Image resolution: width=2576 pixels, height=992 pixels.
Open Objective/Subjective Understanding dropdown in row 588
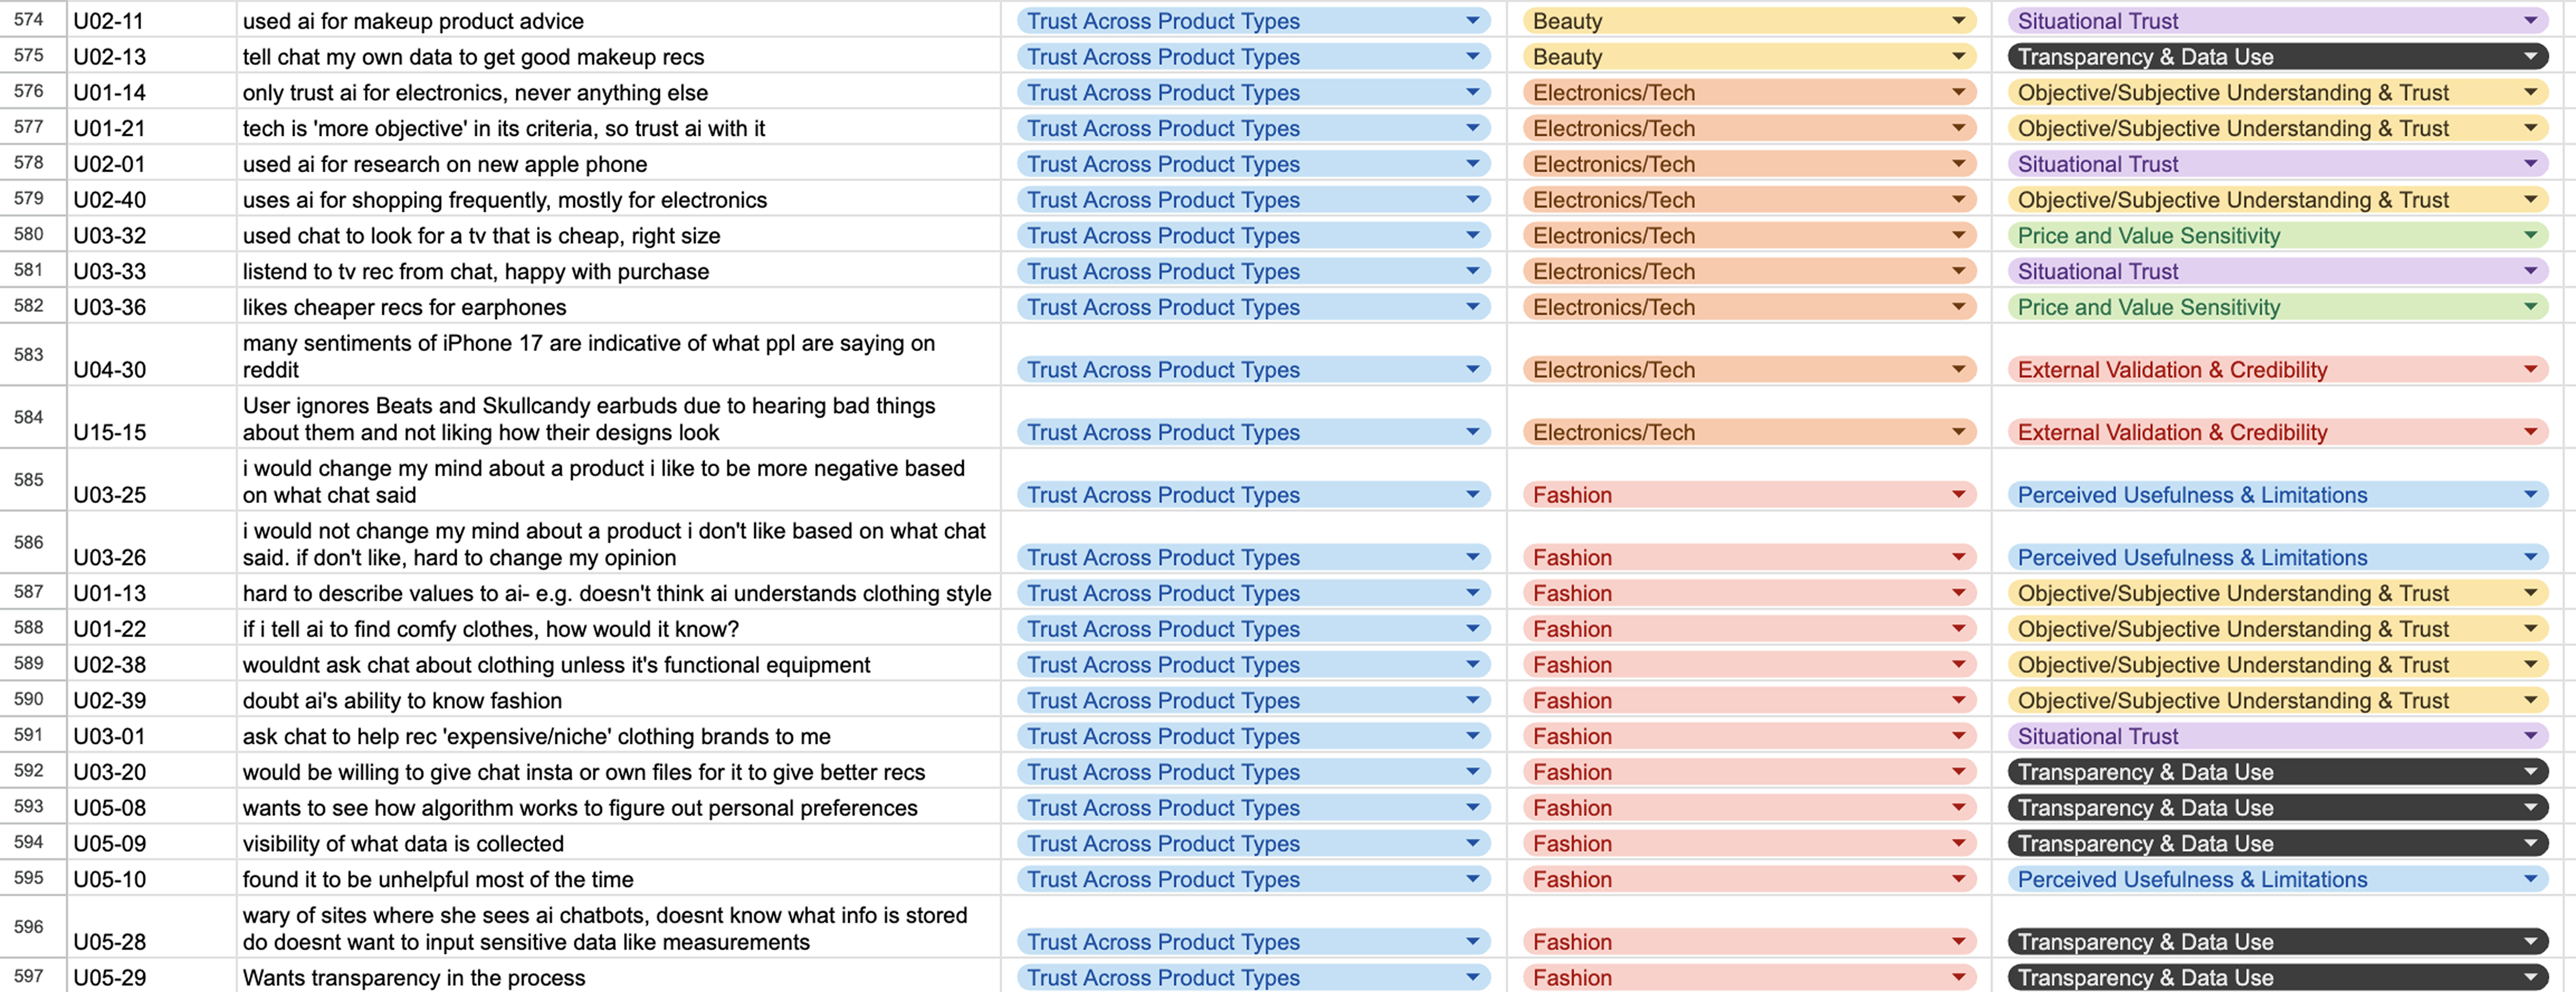2530,629
